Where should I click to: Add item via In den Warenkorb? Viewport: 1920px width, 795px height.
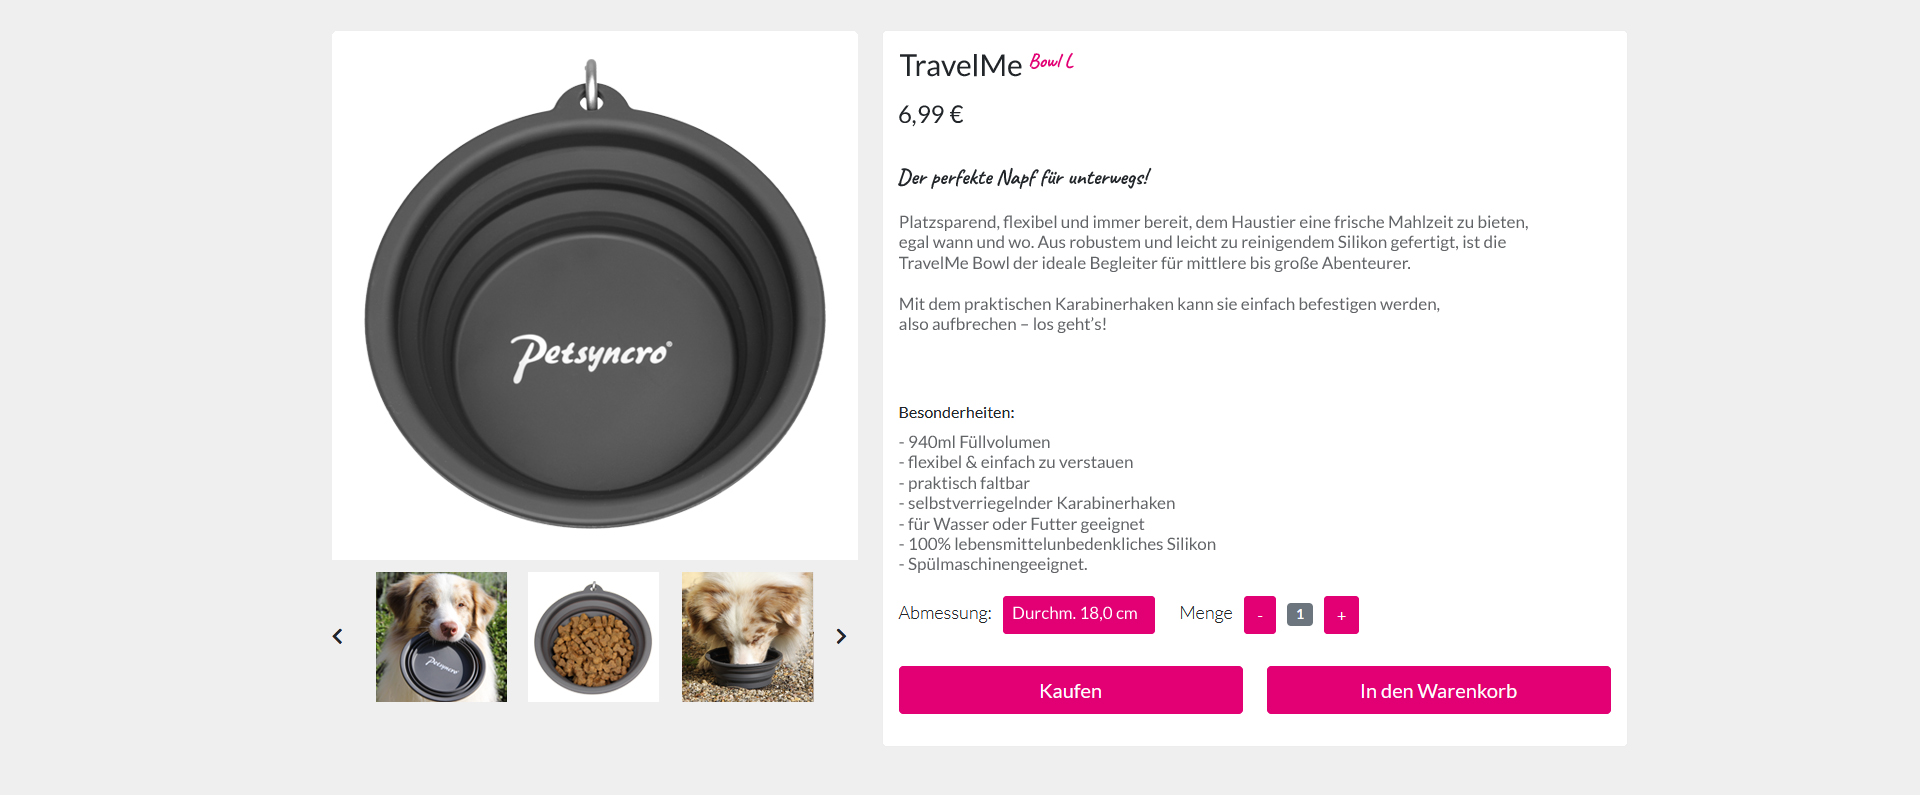point(1438,690)
